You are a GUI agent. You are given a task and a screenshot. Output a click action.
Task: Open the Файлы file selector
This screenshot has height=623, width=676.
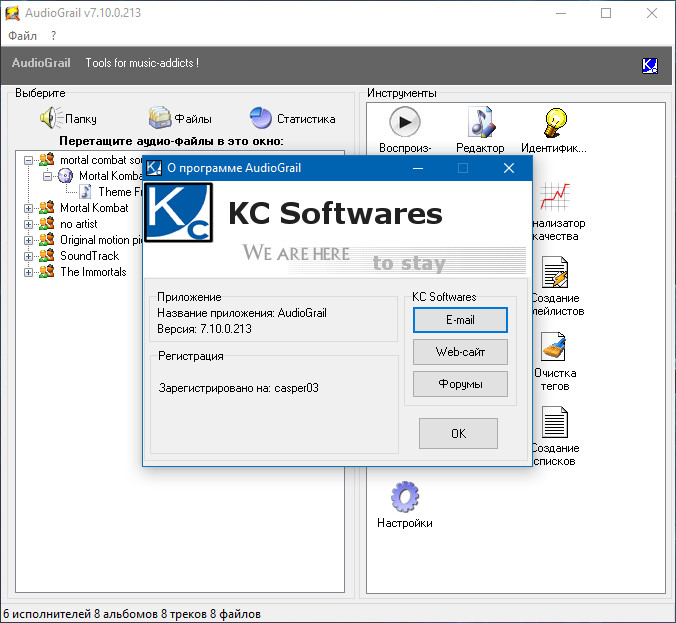pos(180,118)
